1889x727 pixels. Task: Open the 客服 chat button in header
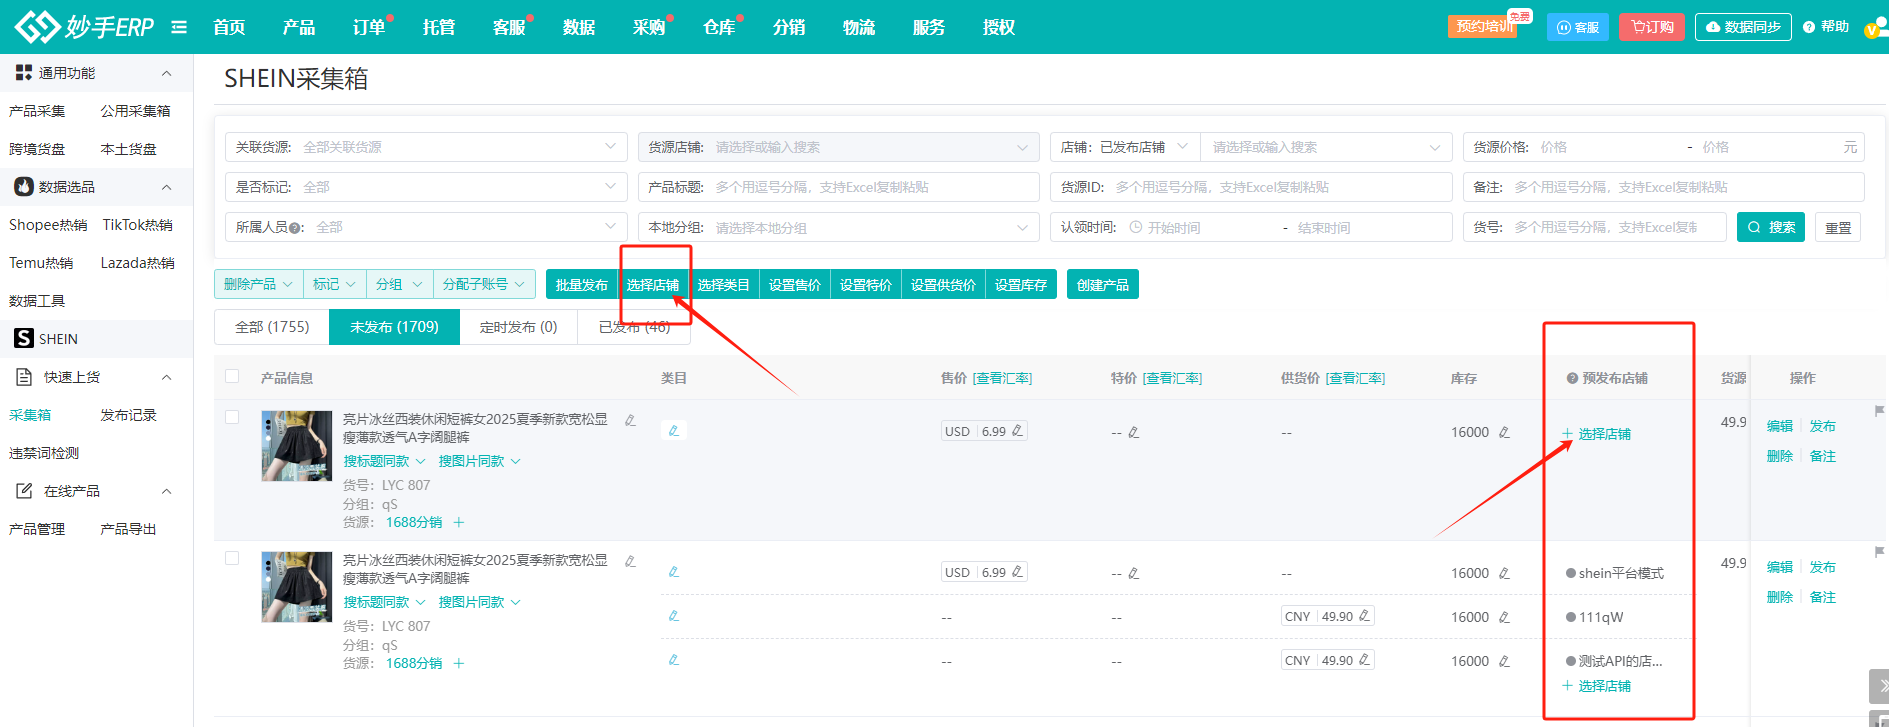[x=1578, y=27]
